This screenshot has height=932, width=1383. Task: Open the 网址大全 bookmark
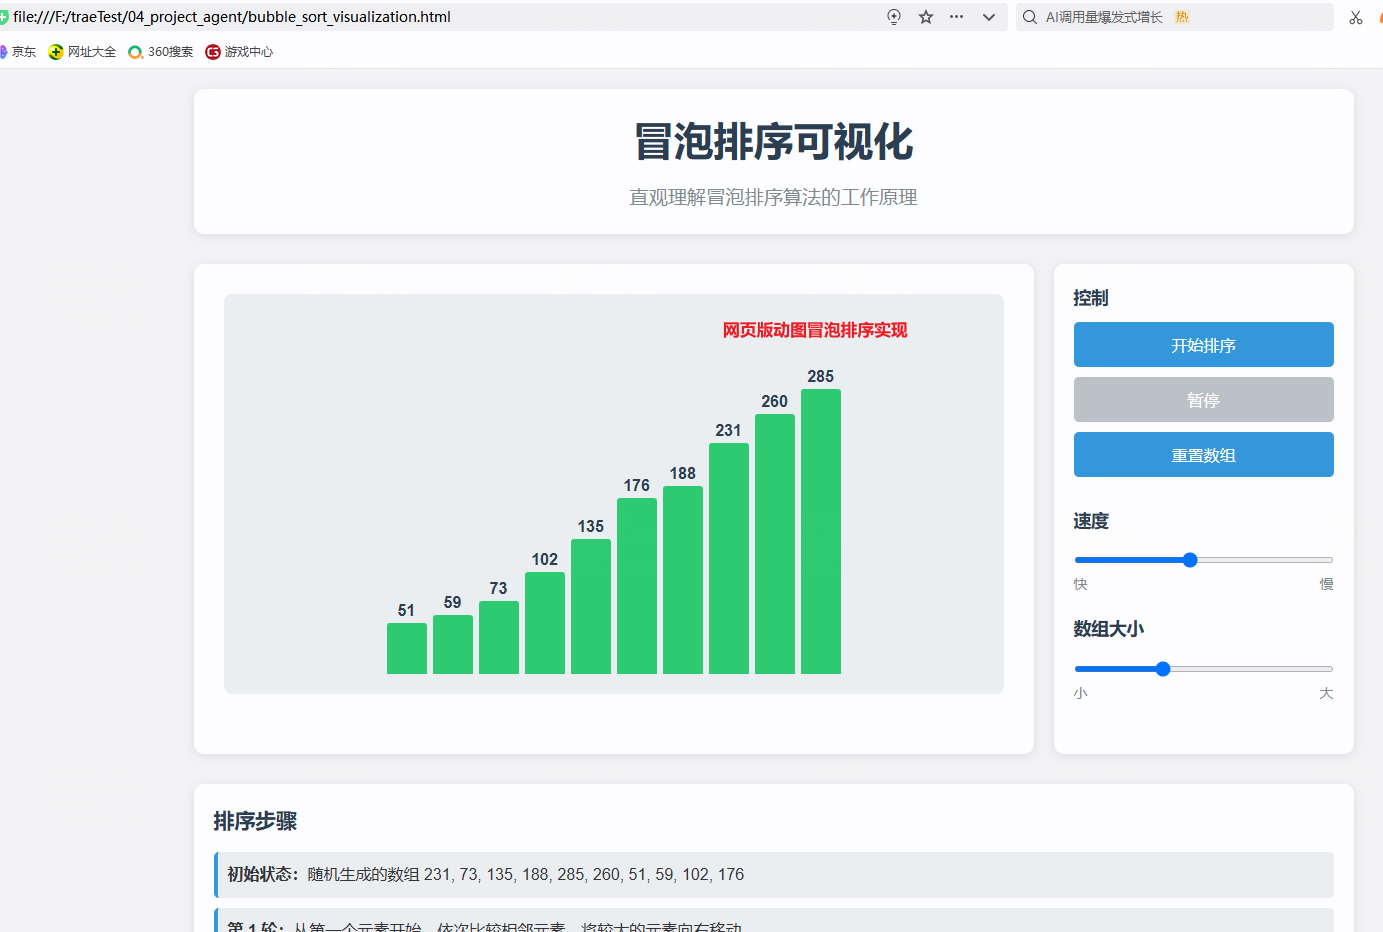point(82,52)
